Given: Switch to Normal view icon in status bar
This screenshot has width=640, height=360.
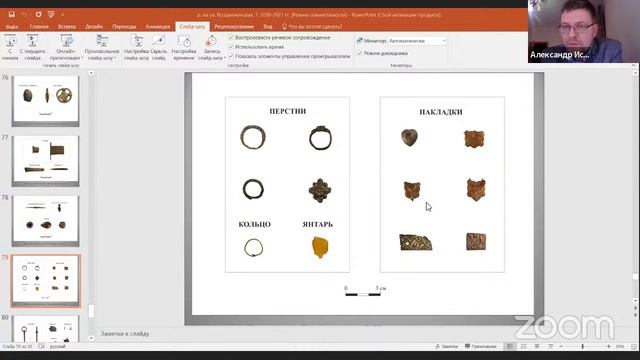Looking at the screenshot, I should coord(509,346).
